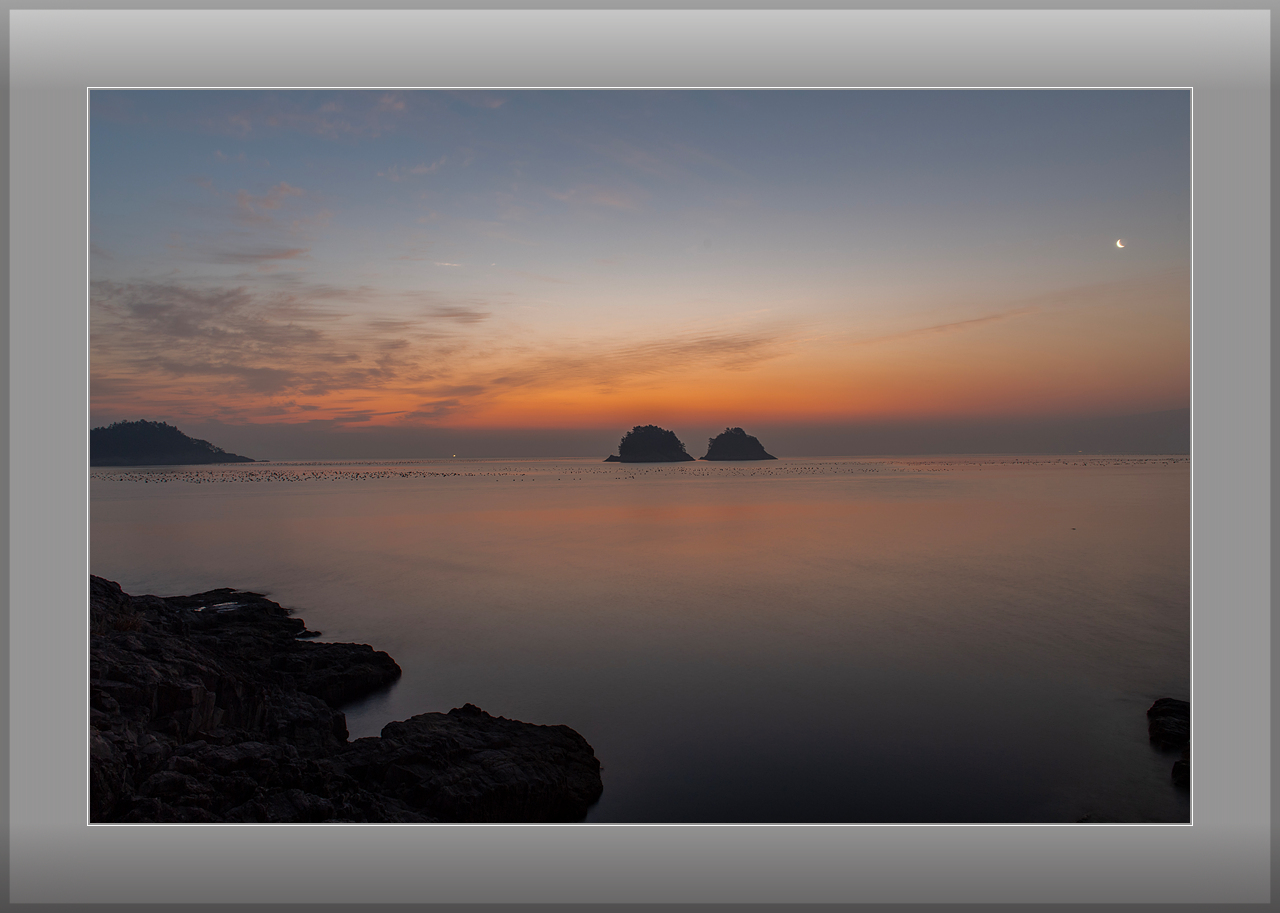Click the framed sunset seascape photo
Image resolution: width=1280 pixels, height=913 pixels.
(x=640, y=456)
